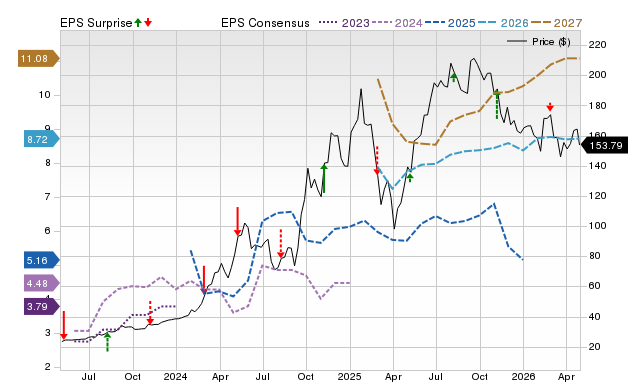This screenshot has width=640, height=382.
Task: Click the 2027 EPS consensus legend entry
Action: pos(556,23)
